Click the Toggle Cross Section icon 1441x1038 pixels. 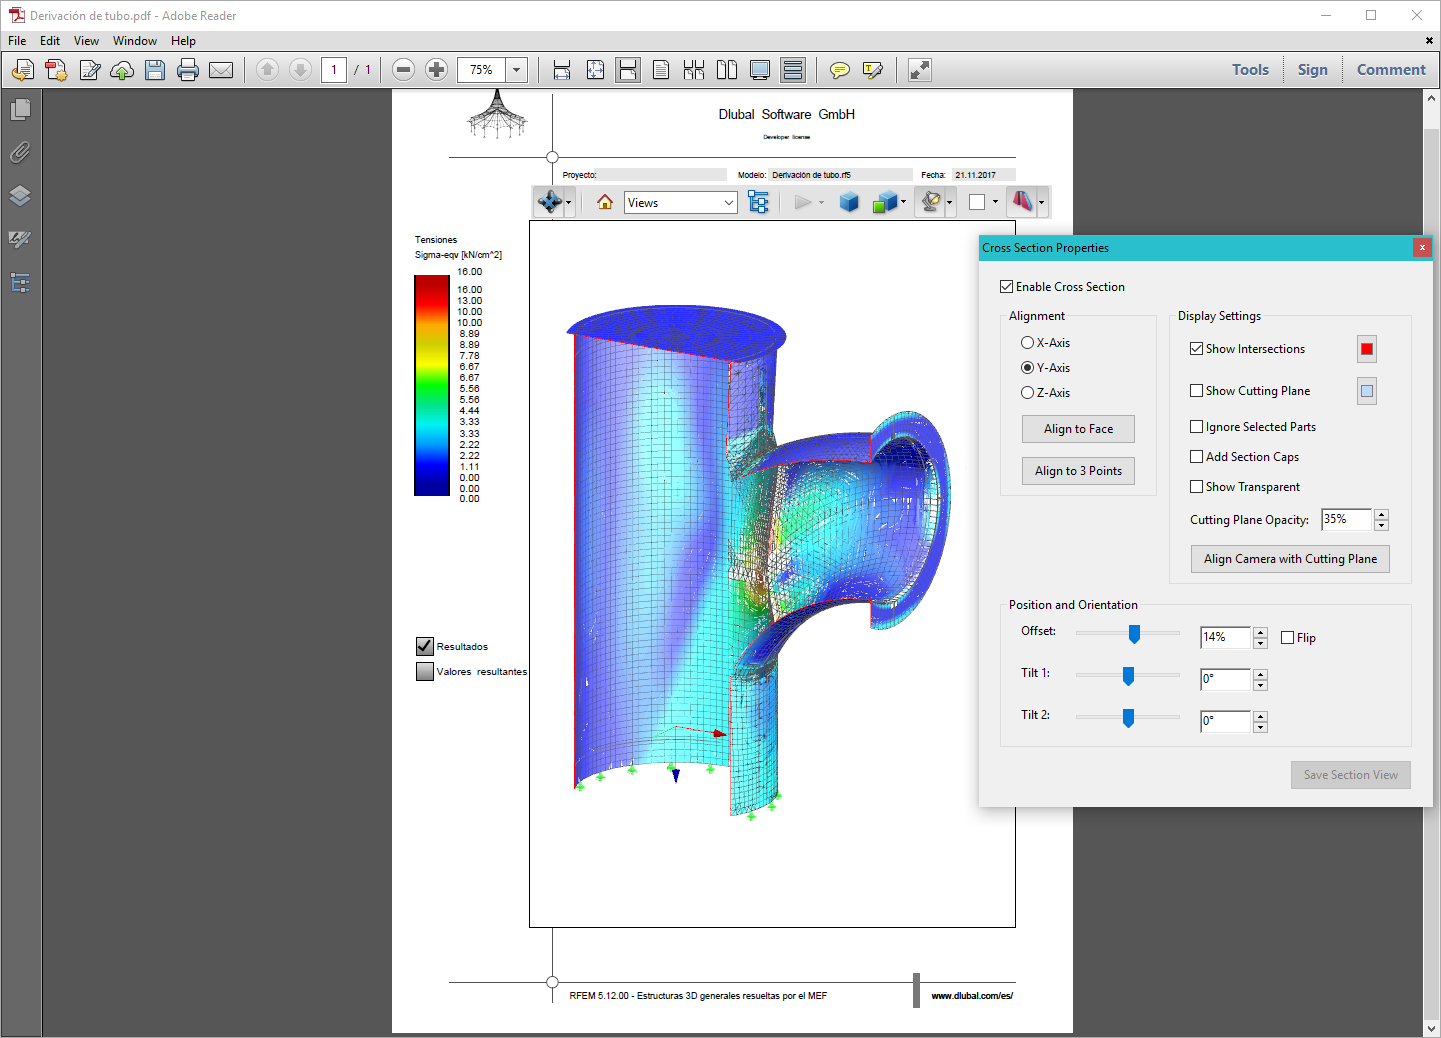click(1022, 202)
